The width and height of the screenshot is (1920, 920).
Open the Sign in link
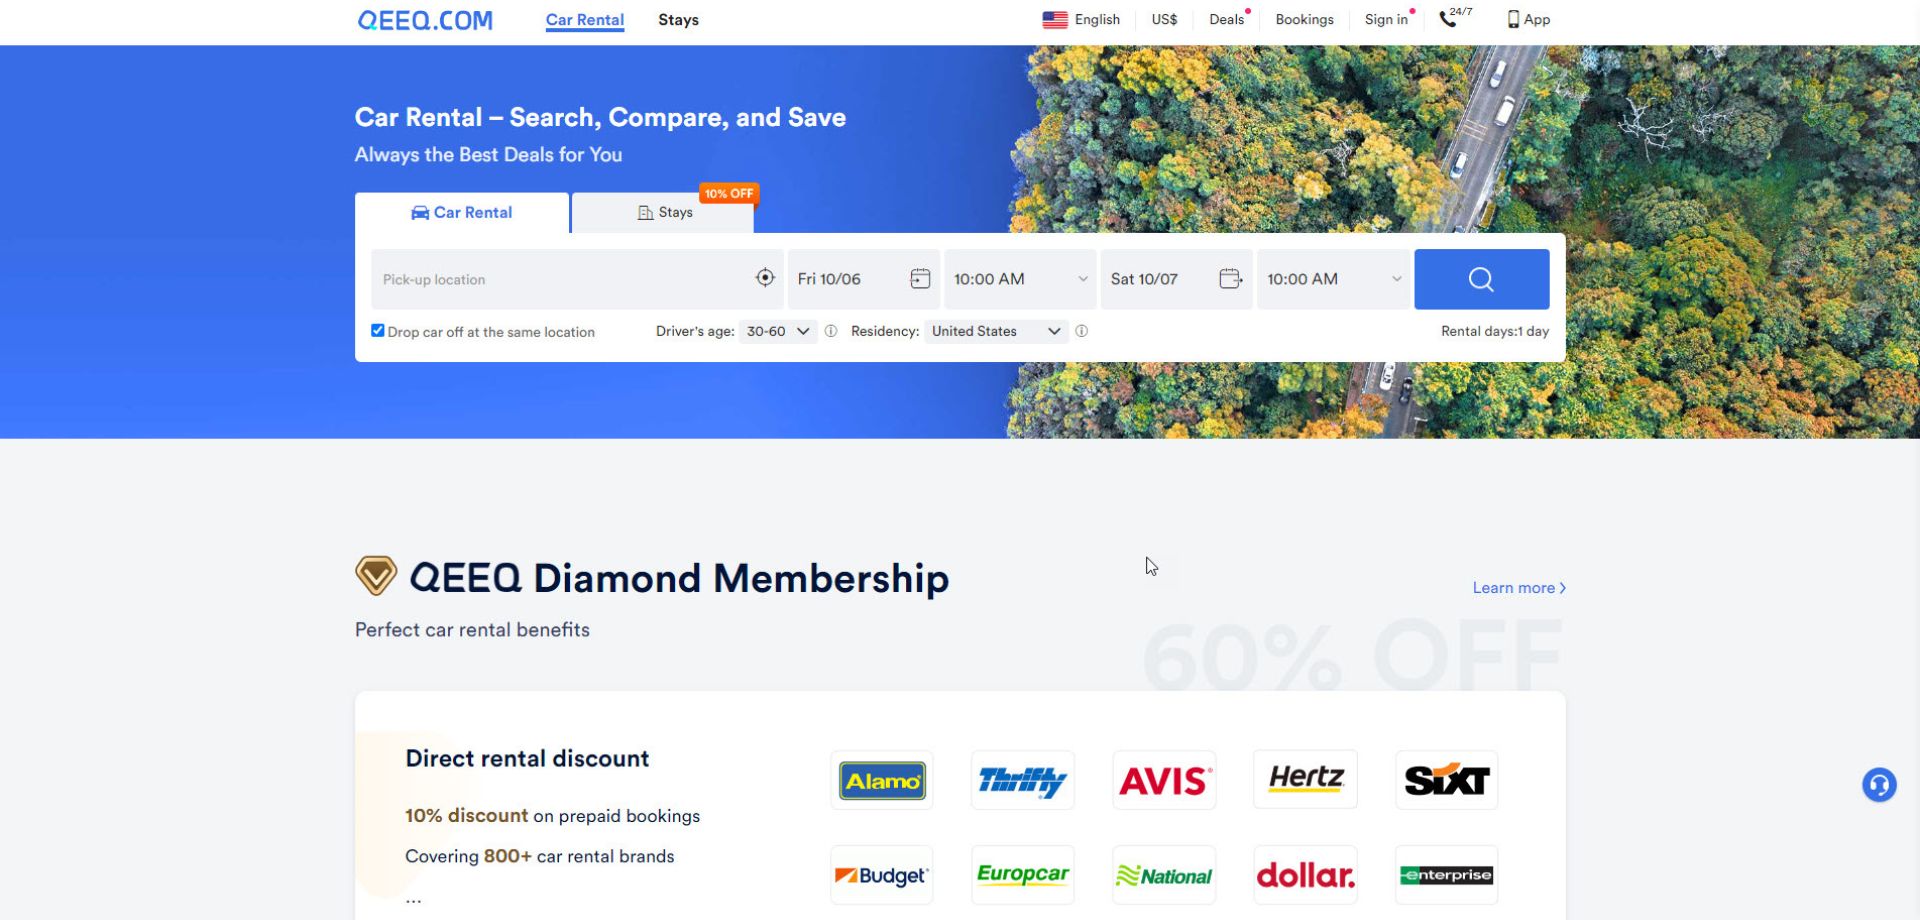click(x=1386, y=19)
